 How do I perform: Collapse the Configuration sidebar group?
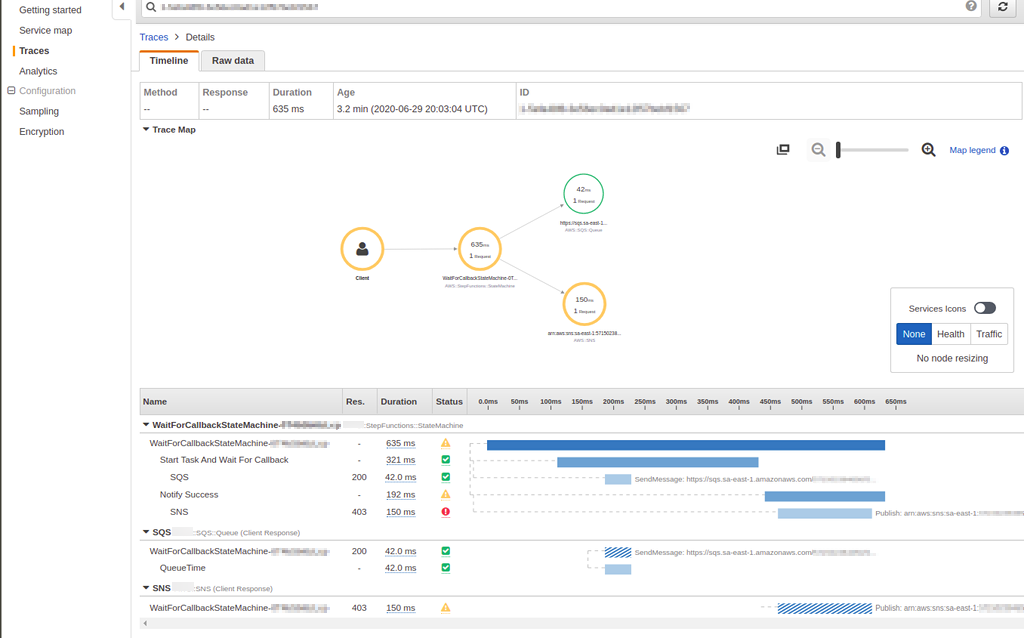[x=11, y=91]
